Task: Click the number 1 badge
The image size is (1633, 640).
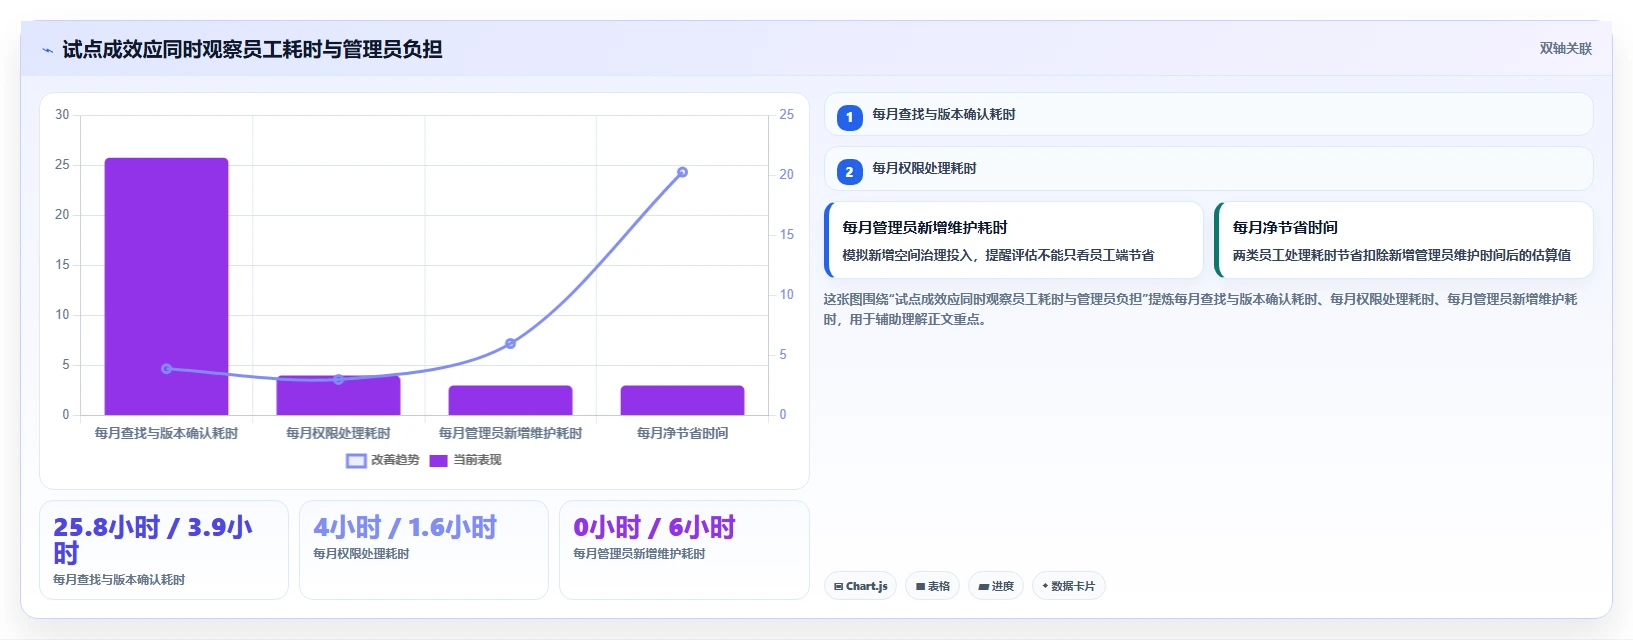Action: tap(849, 118)
